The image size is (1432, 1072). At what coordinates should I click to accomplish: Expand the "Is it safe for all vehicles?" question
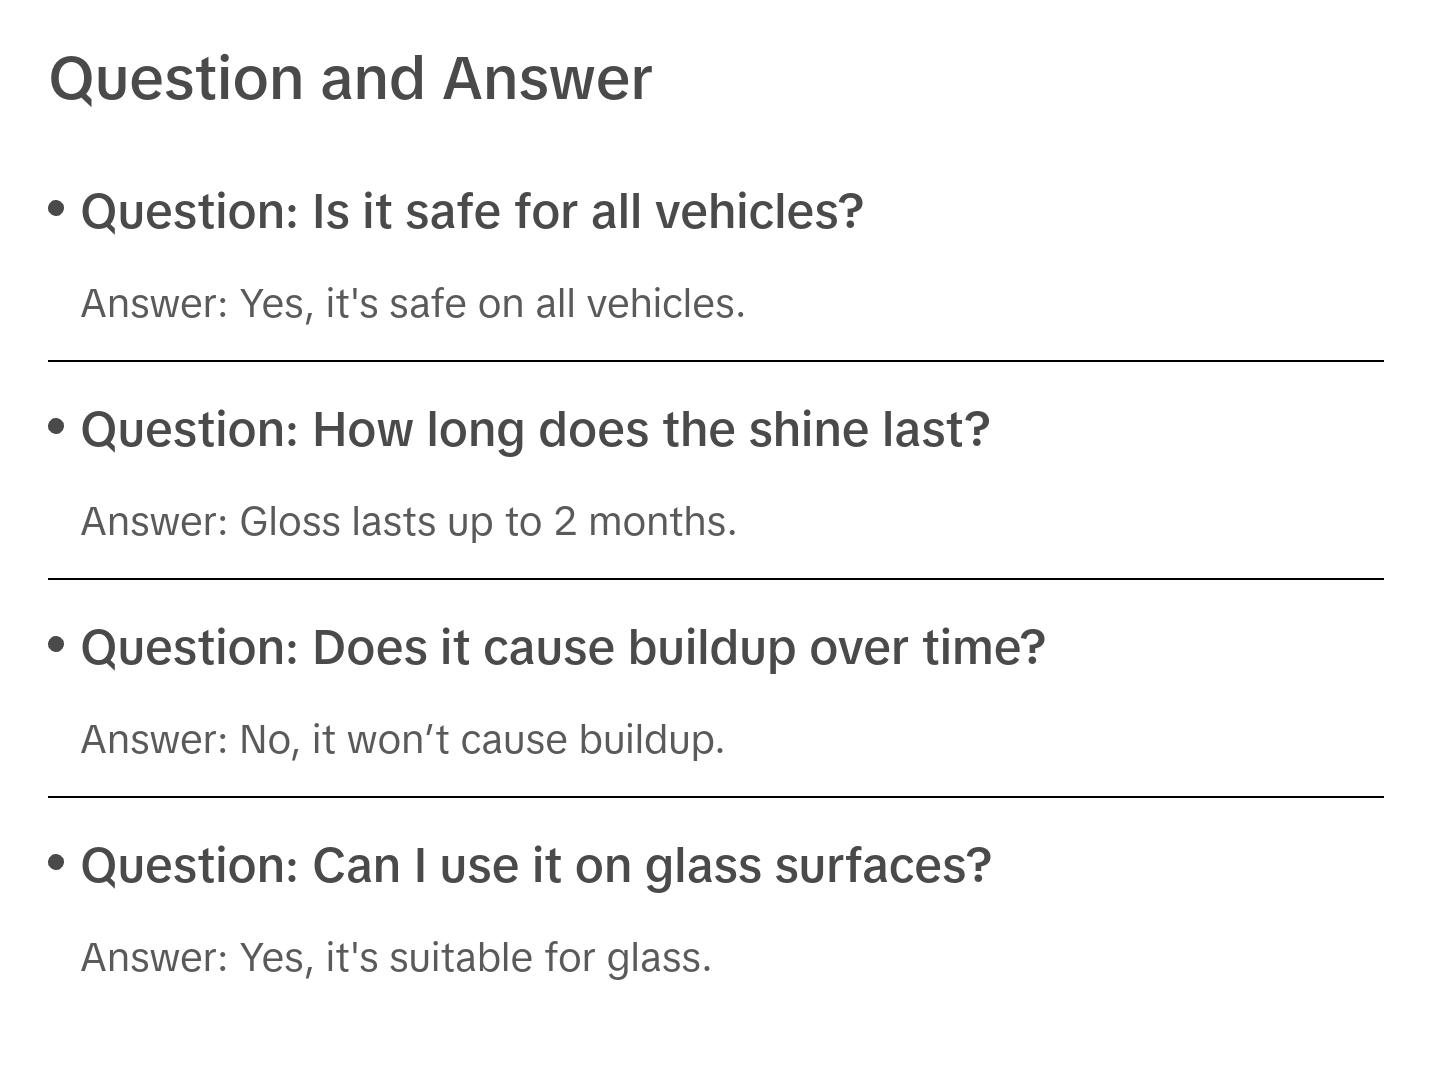[471, 212]
